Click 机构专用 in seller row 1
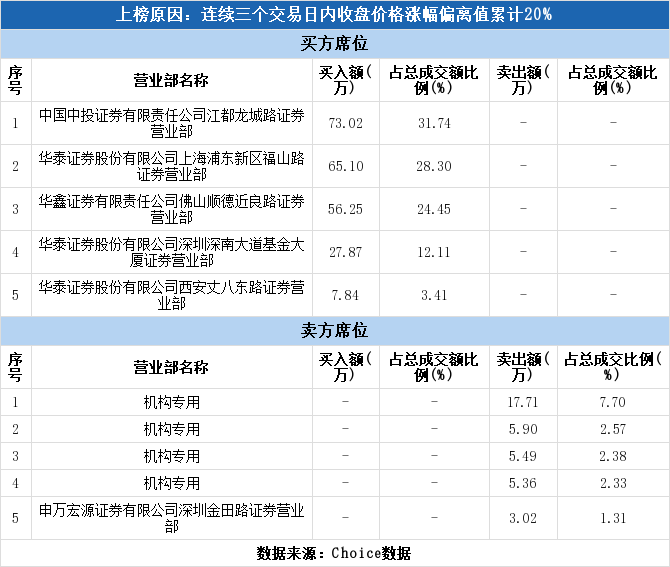This screenshot has width=670, height=567. (x=172, y=402)
